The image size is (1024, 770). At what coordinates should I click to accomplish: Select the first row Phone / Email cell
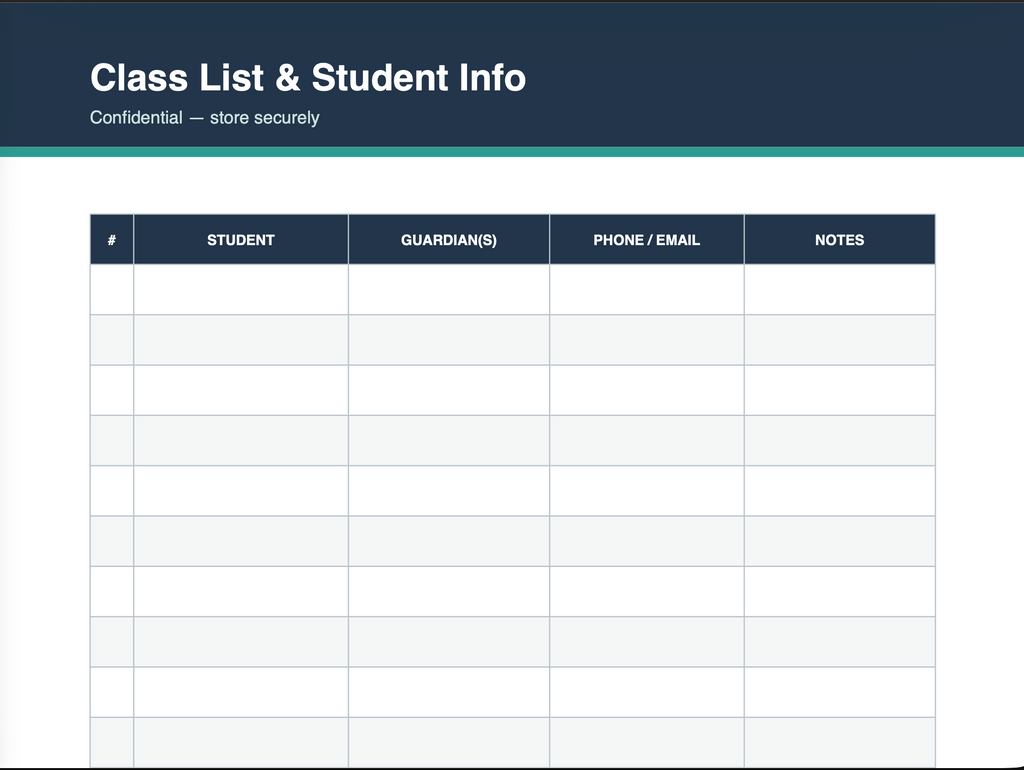[x=647, y=289]
